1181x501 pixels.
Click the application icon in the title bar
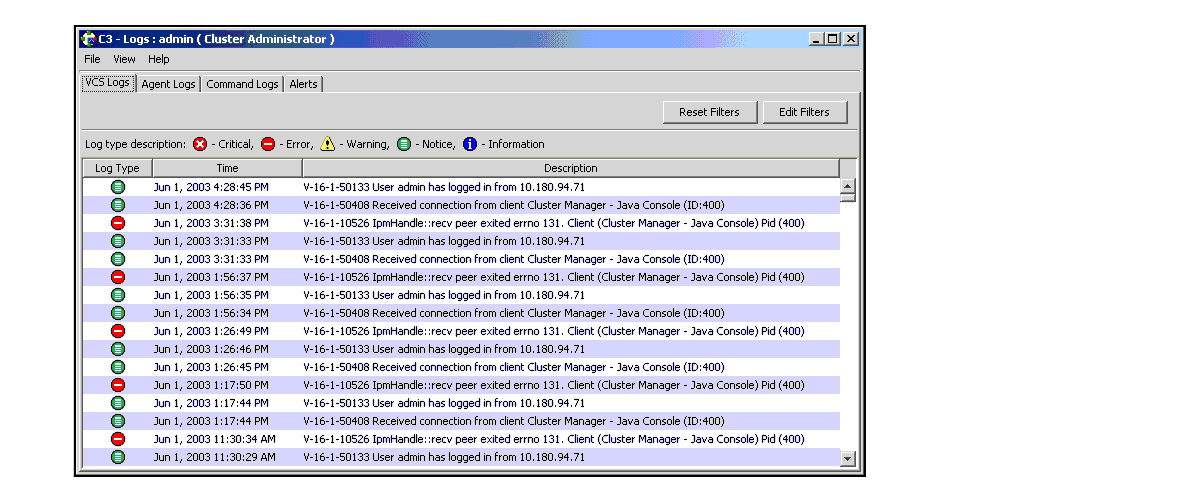(x=88, y=39)
